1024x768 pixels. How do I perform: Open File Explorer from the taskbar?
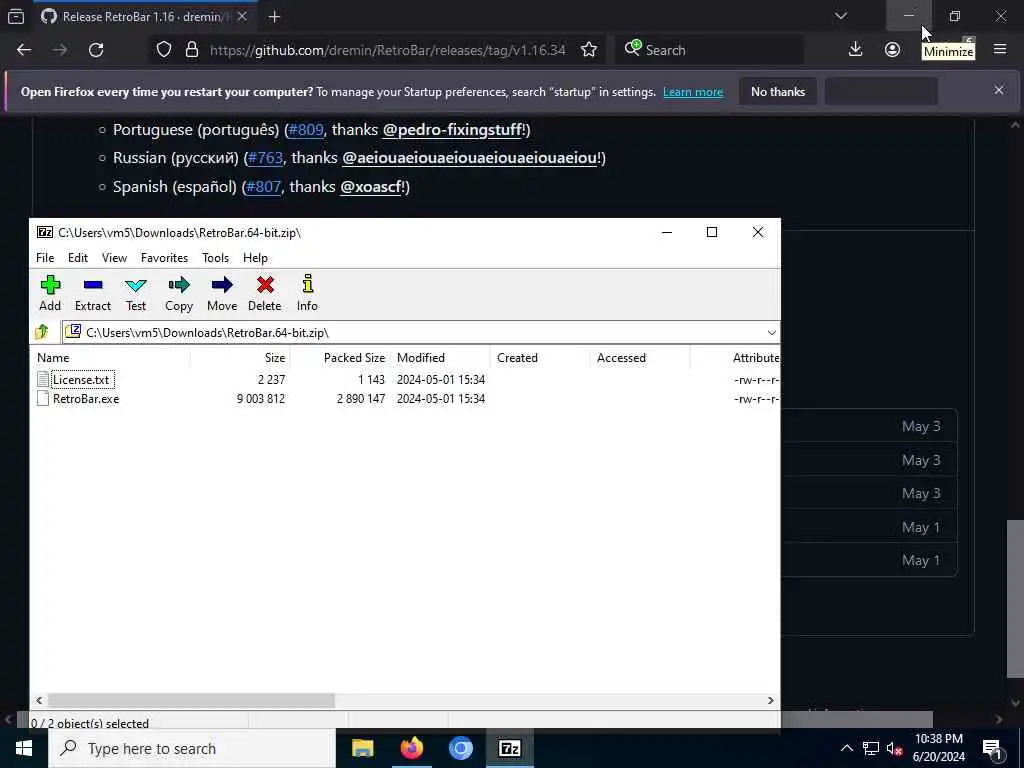pos(362,748)
